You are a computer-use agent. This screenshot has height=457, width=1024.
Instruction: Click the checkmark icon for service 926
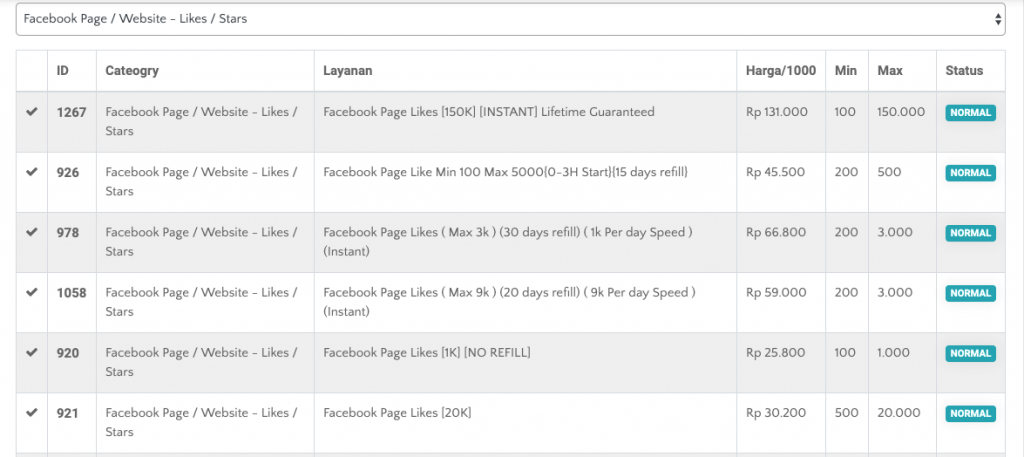32,172
